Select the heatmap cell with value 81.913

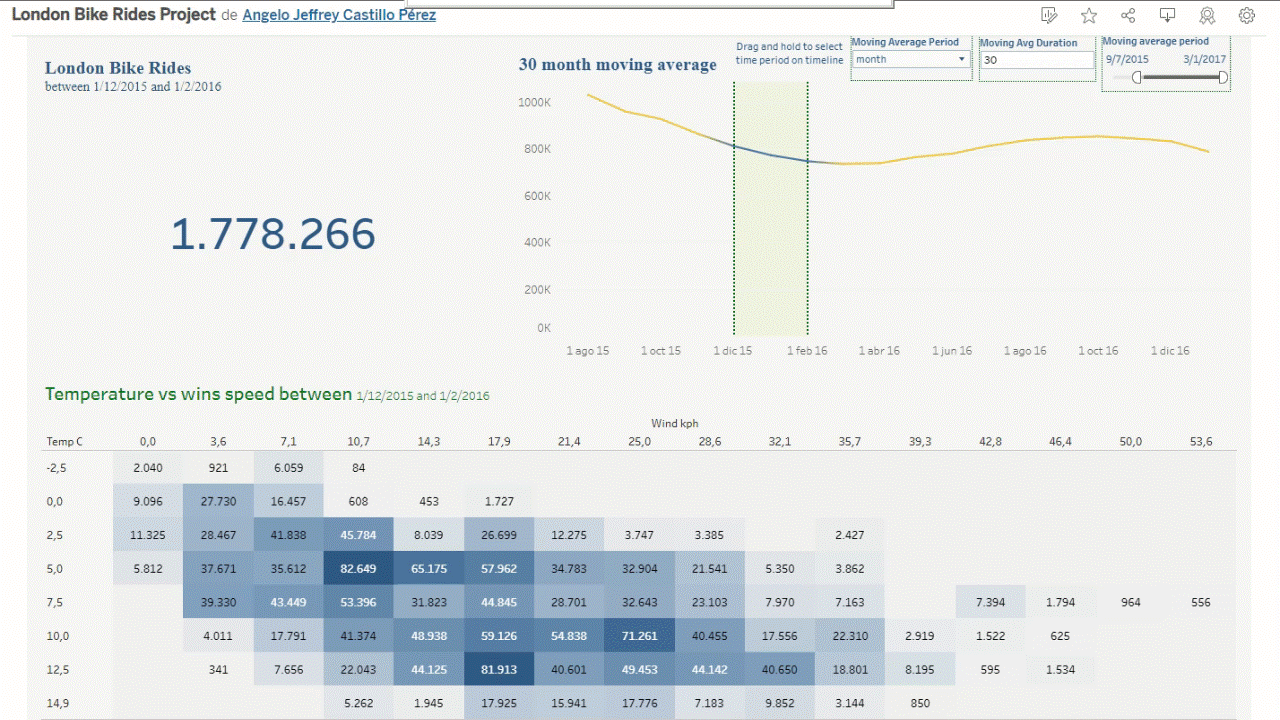tap(498, 669)
